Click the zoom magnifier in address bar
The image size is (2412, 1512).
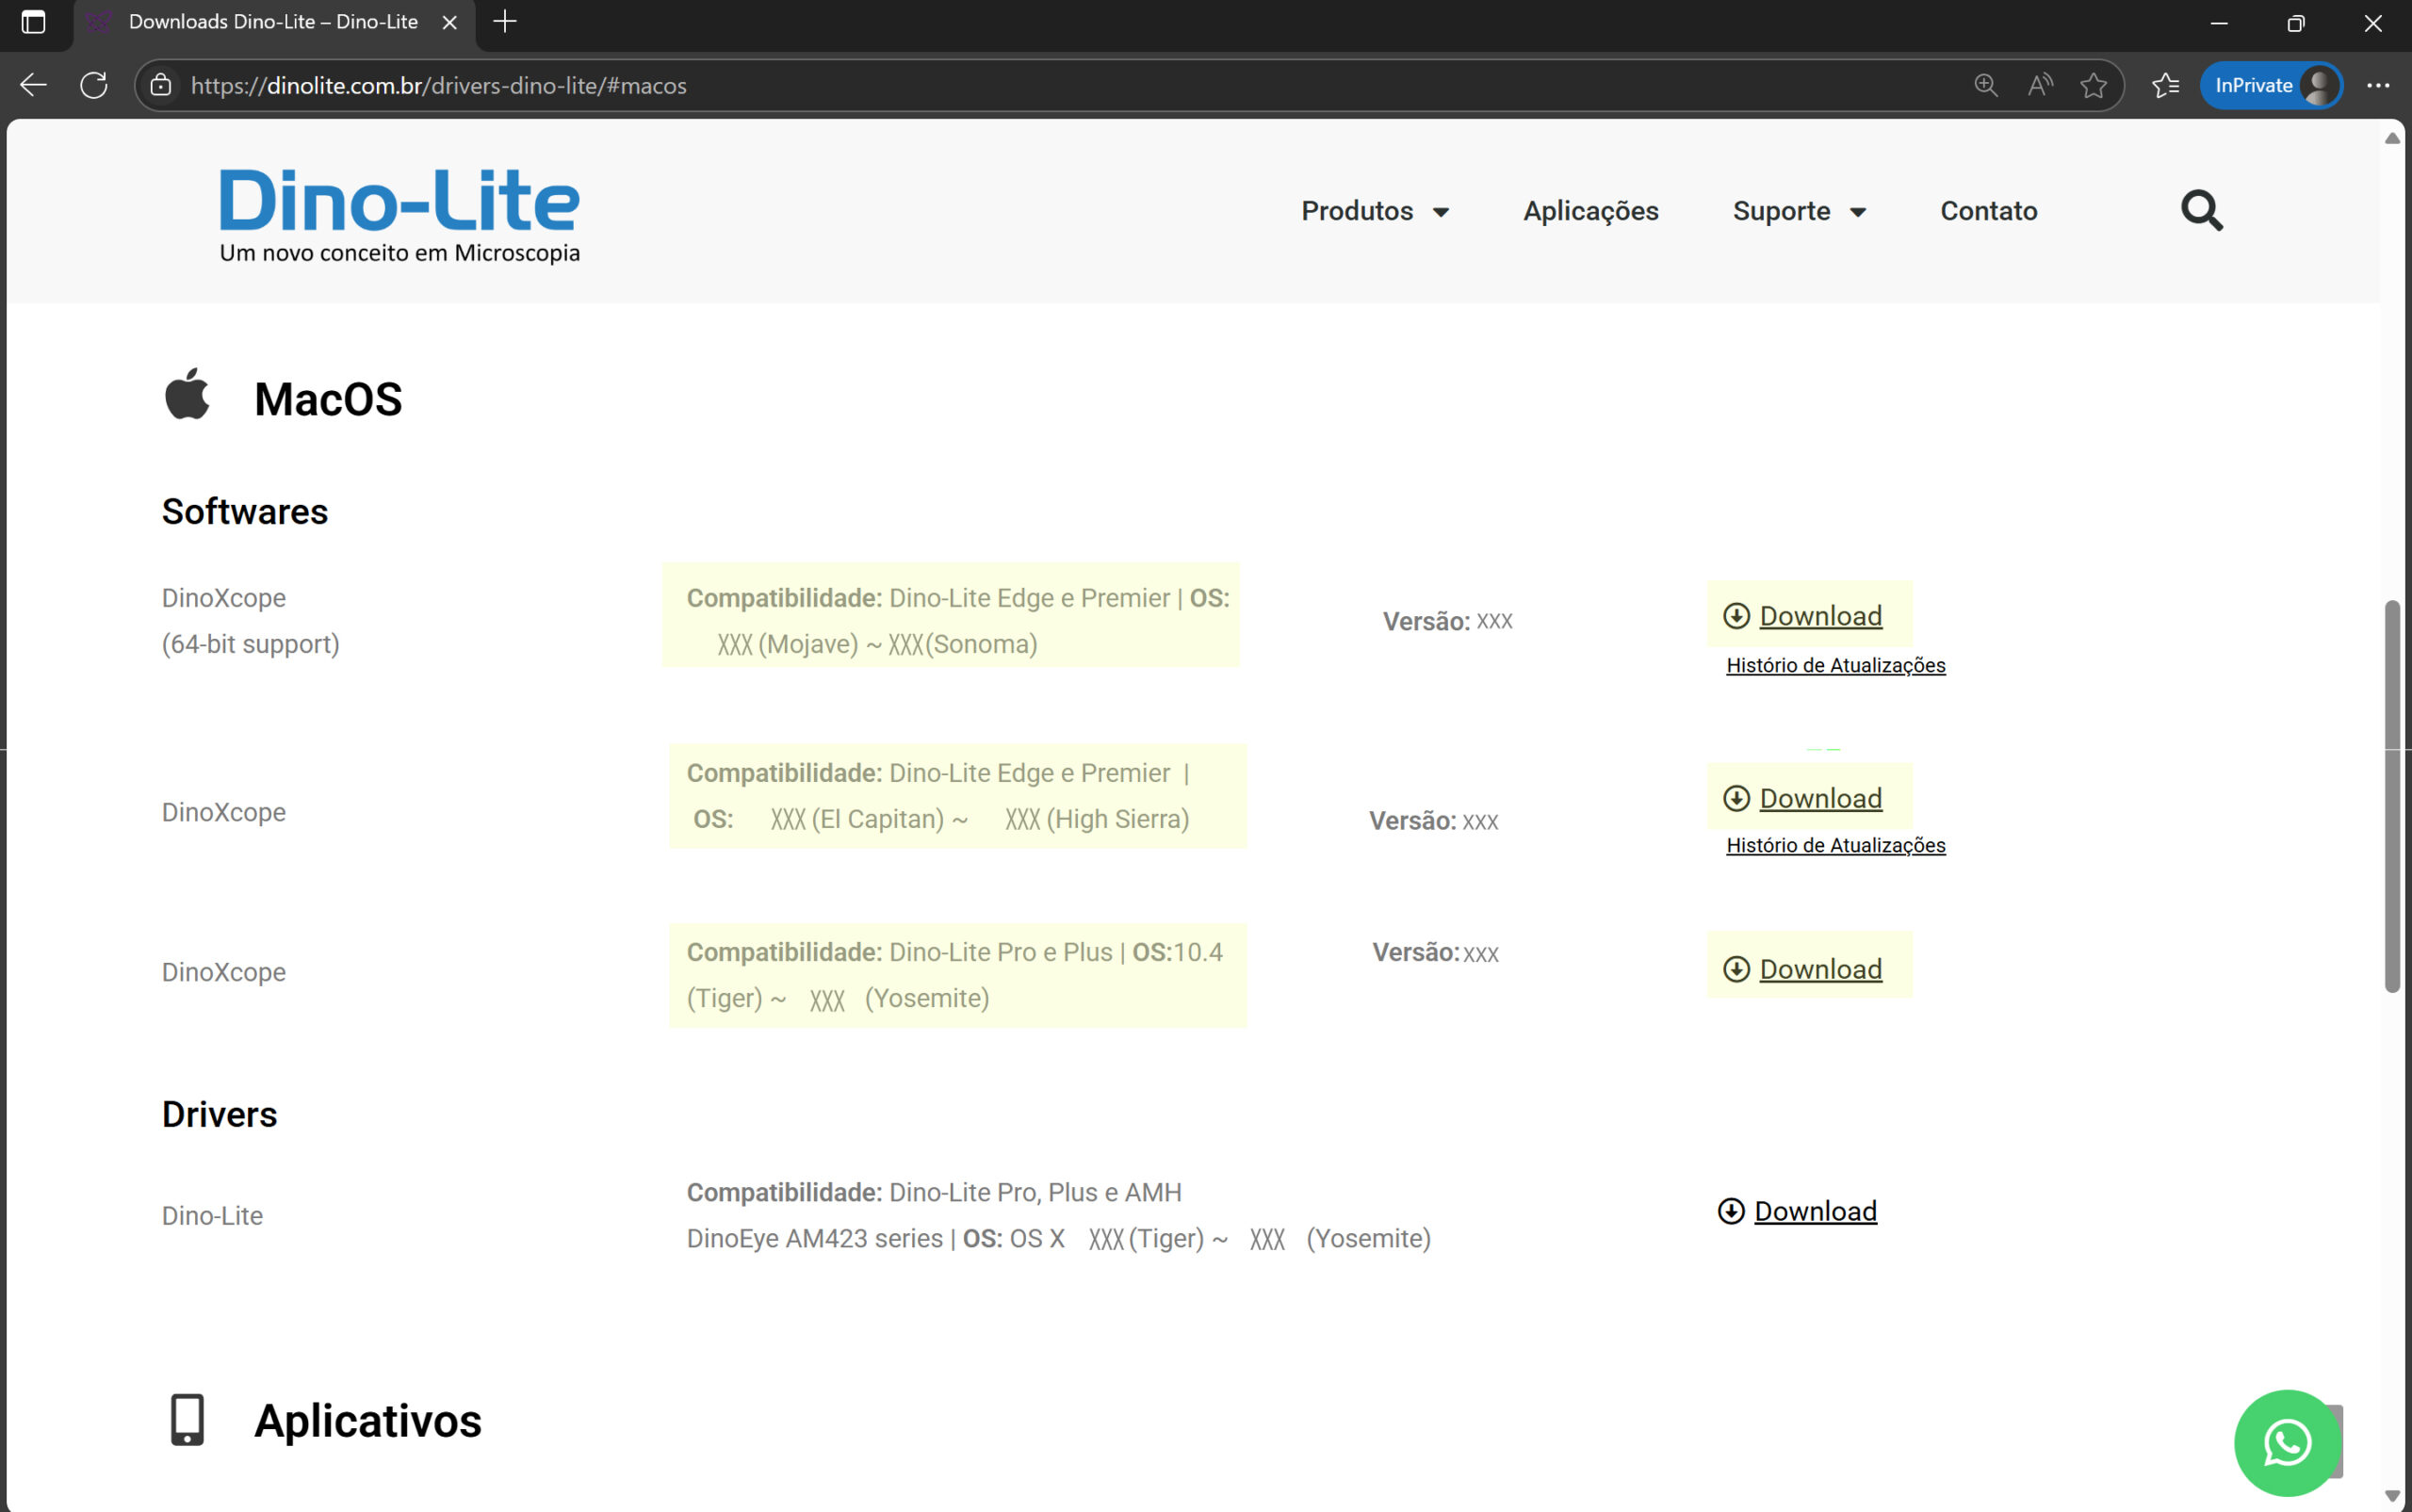click(x=1986, y=85)
